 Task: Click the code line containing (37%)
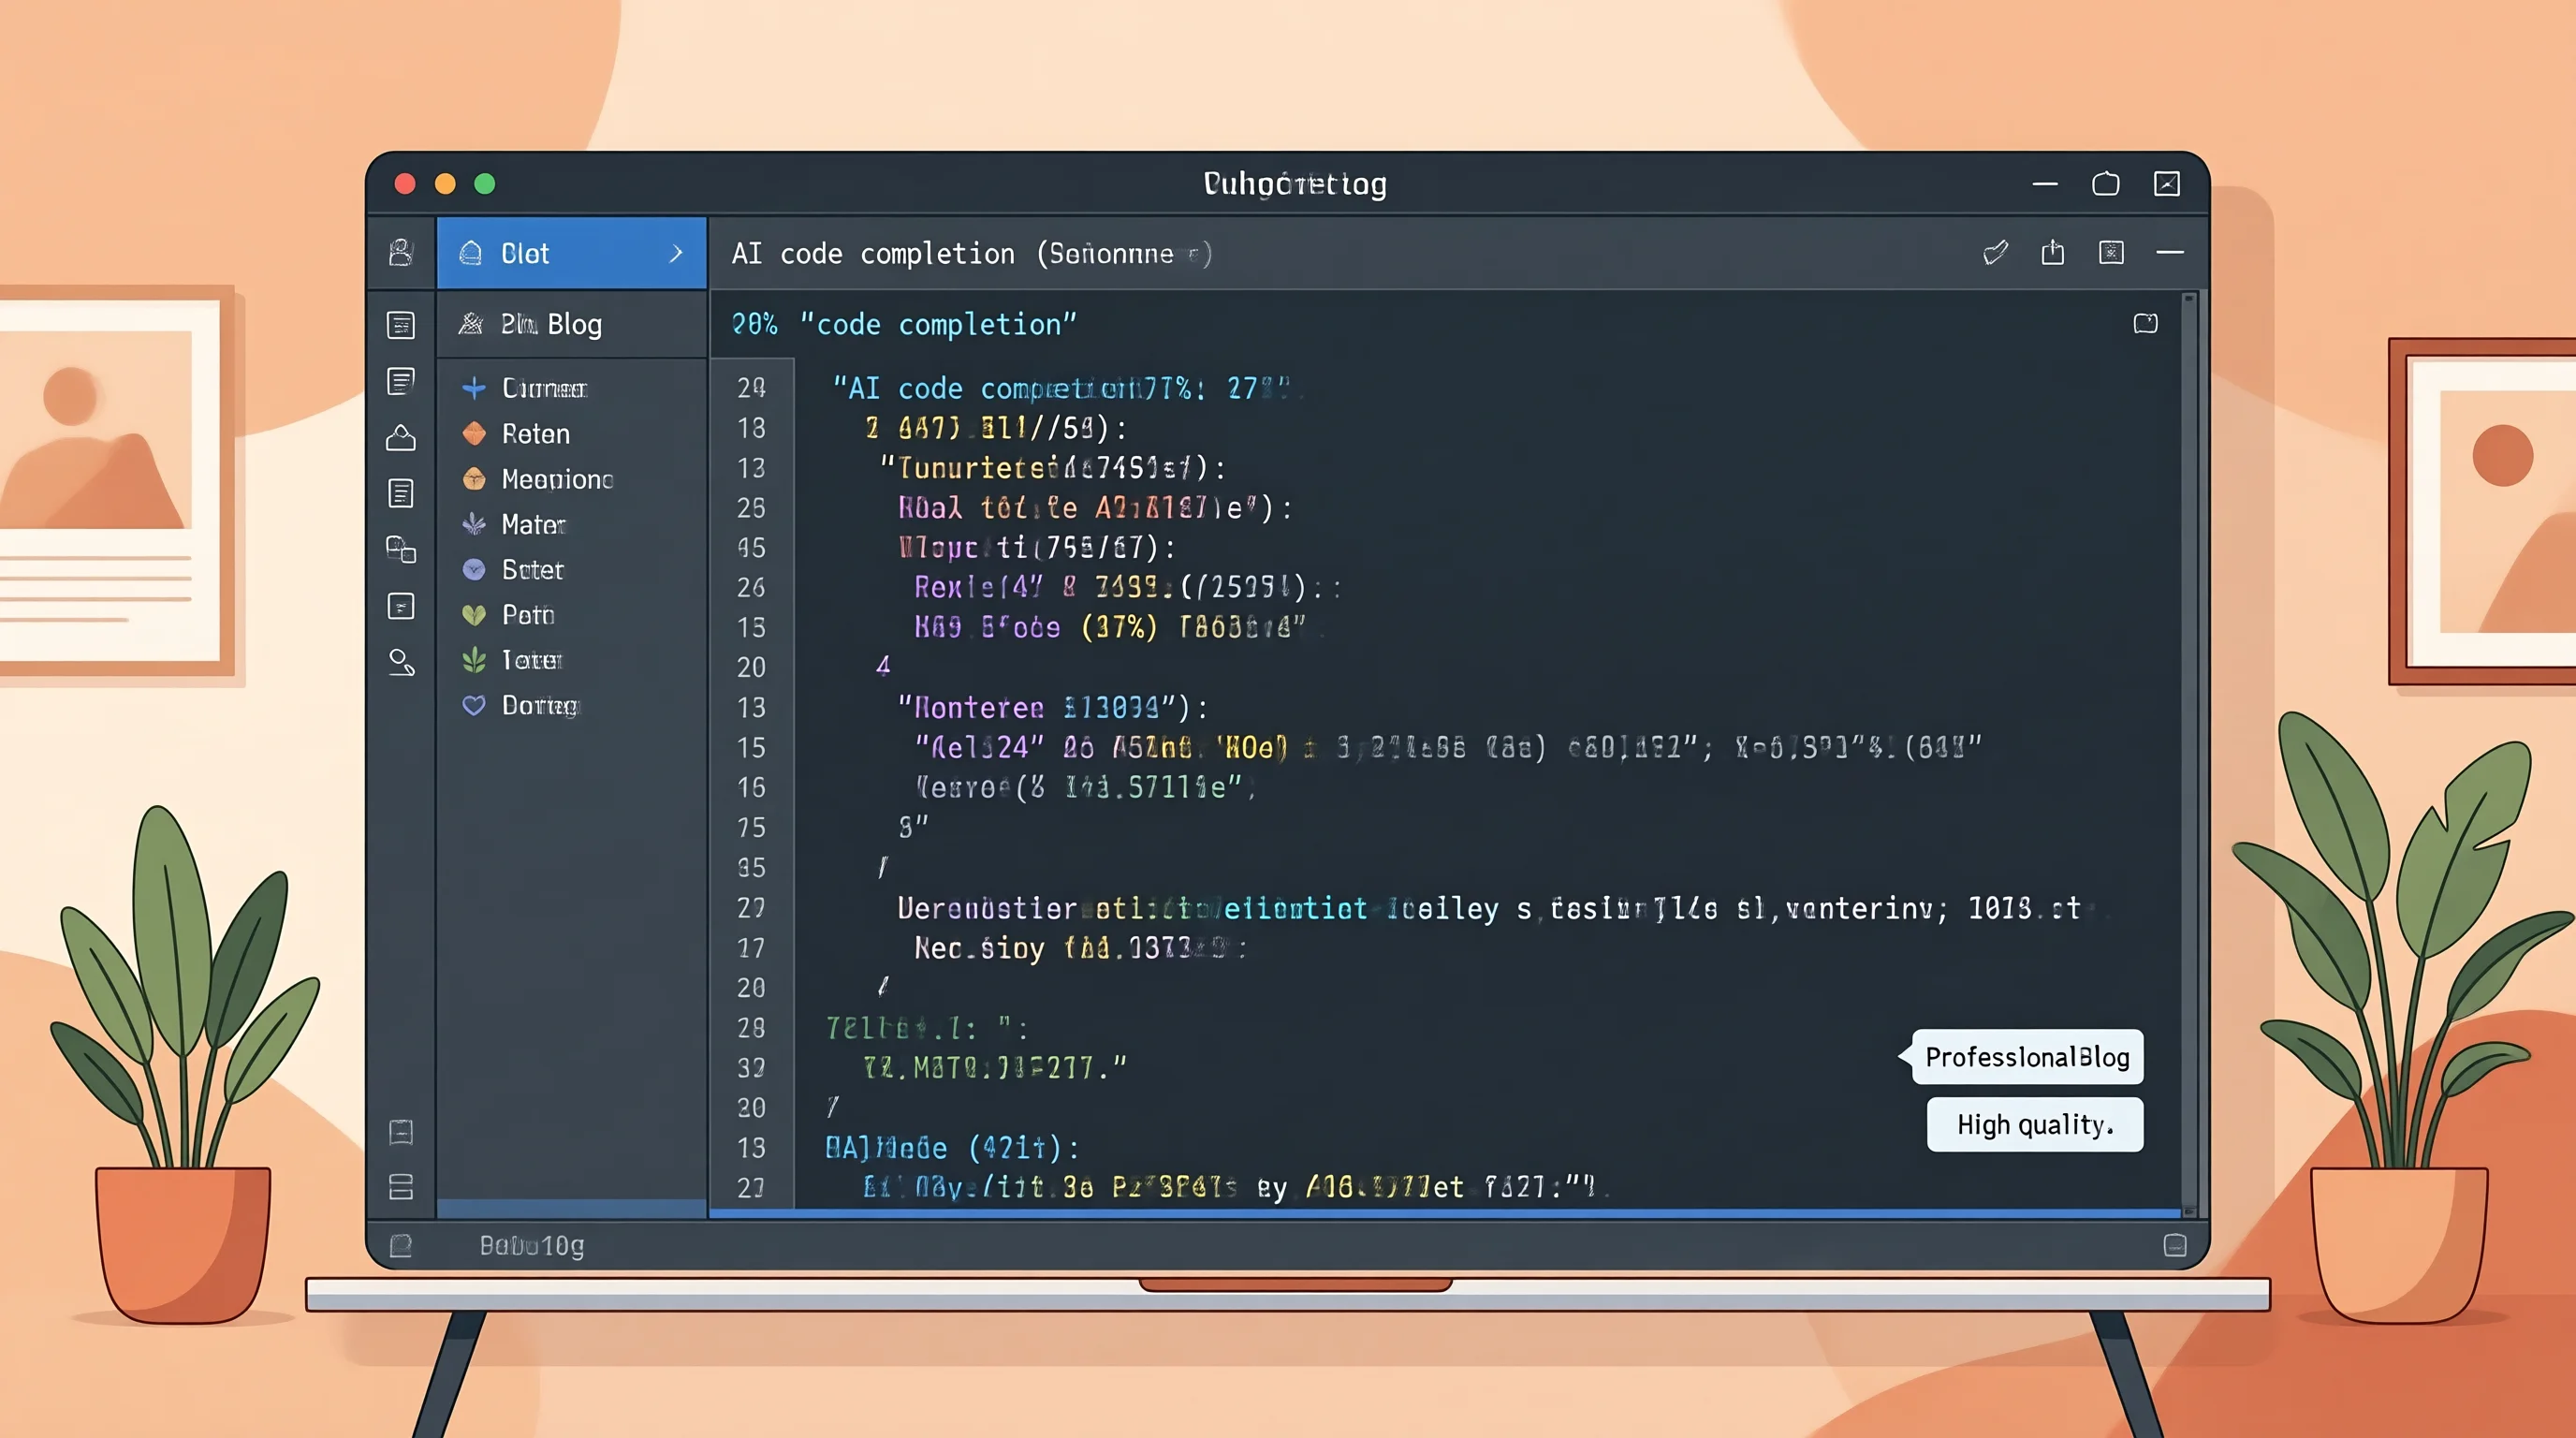[1109, 627]
